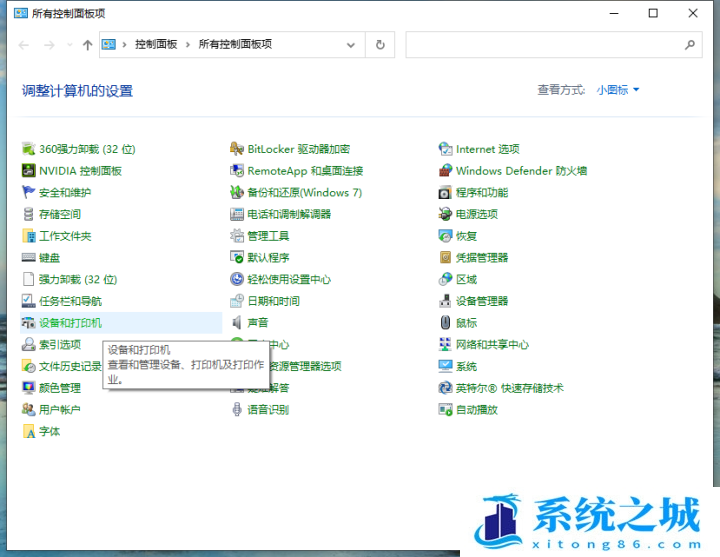Viewport: 720px width, 557px height.
Task: Click the 凭据管理器 safe icon
Action: point(445,257)
